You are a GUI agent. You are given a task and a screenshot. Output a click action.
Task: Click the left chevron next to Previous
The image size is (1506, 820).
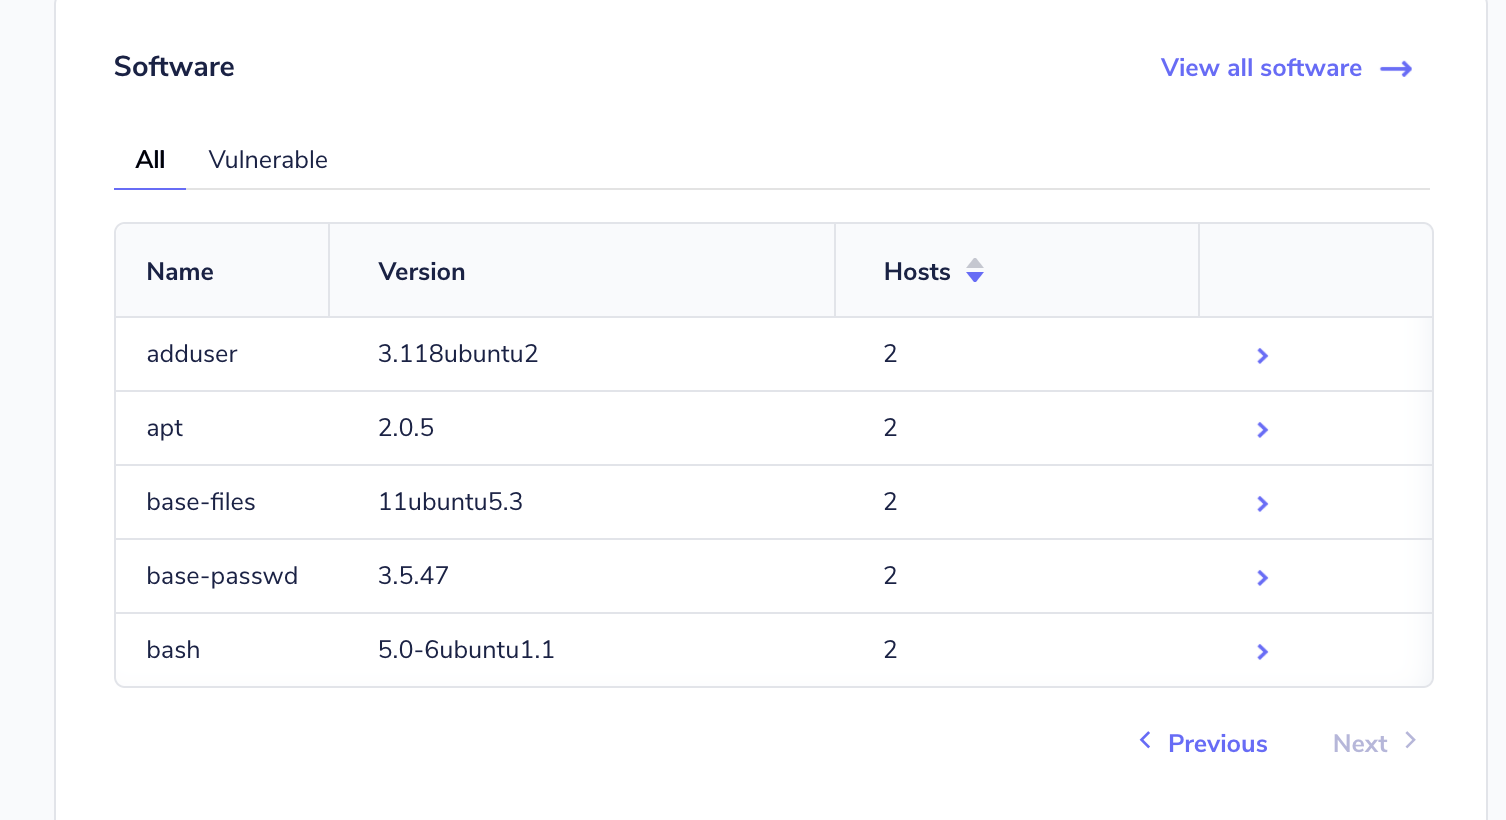1145,740
